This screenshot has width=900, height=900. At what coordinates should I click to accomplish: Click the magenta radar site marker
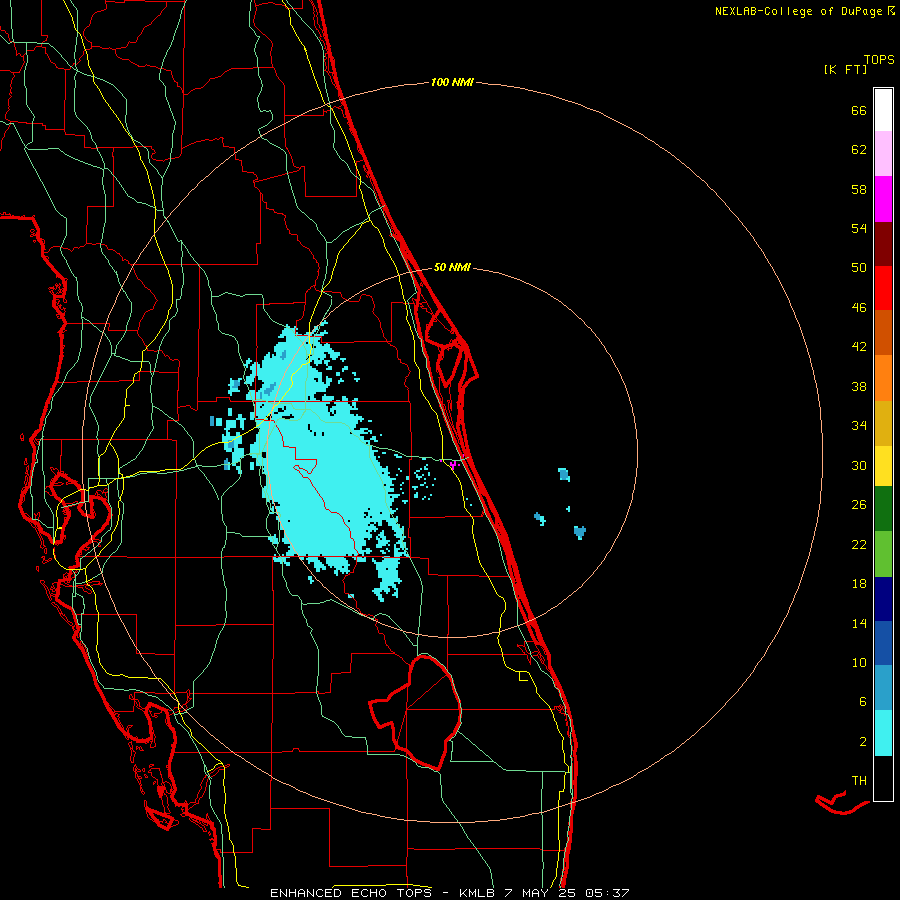(453, 464)
